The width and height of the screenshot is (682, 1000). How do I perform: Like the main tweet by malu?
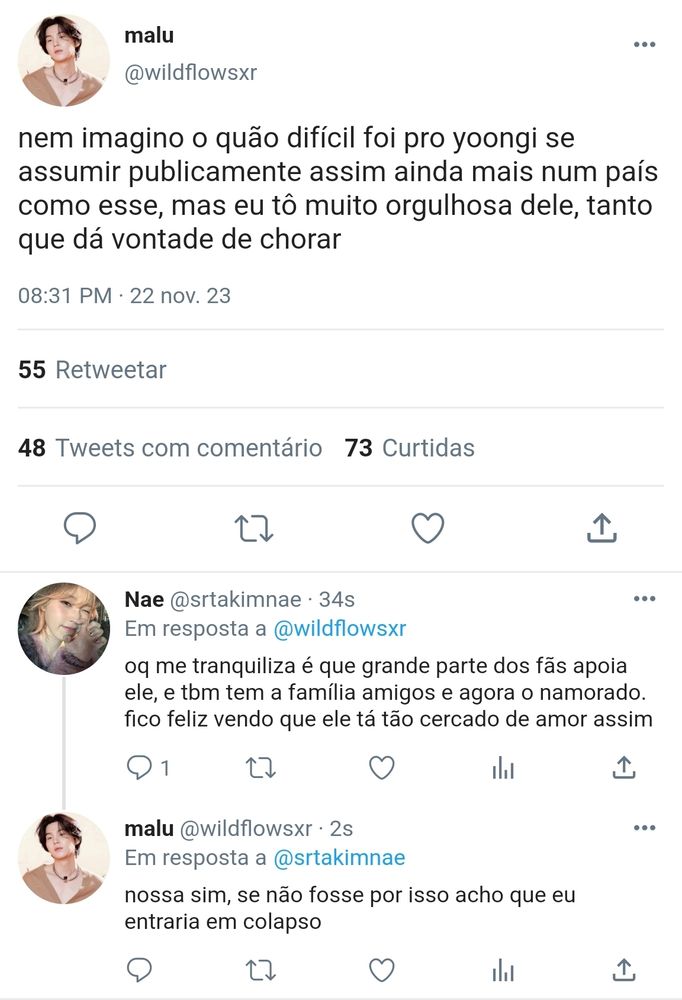427,528
